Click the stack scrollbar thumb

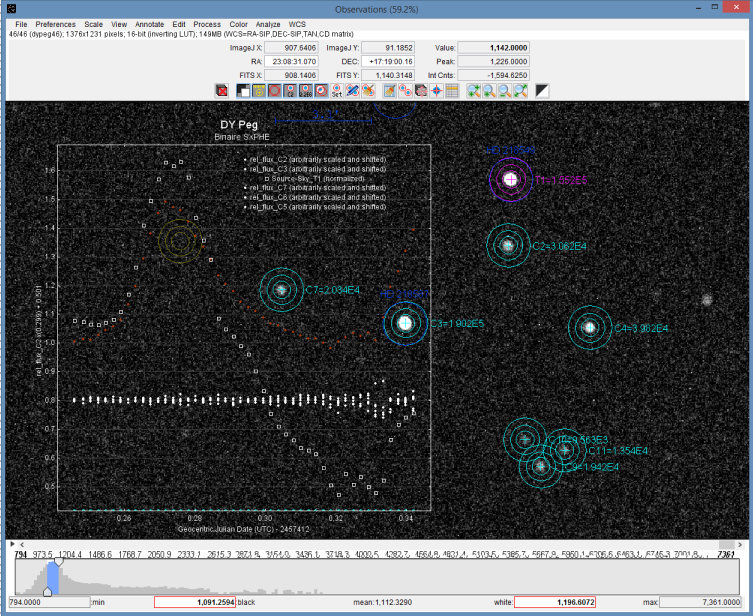727,544
